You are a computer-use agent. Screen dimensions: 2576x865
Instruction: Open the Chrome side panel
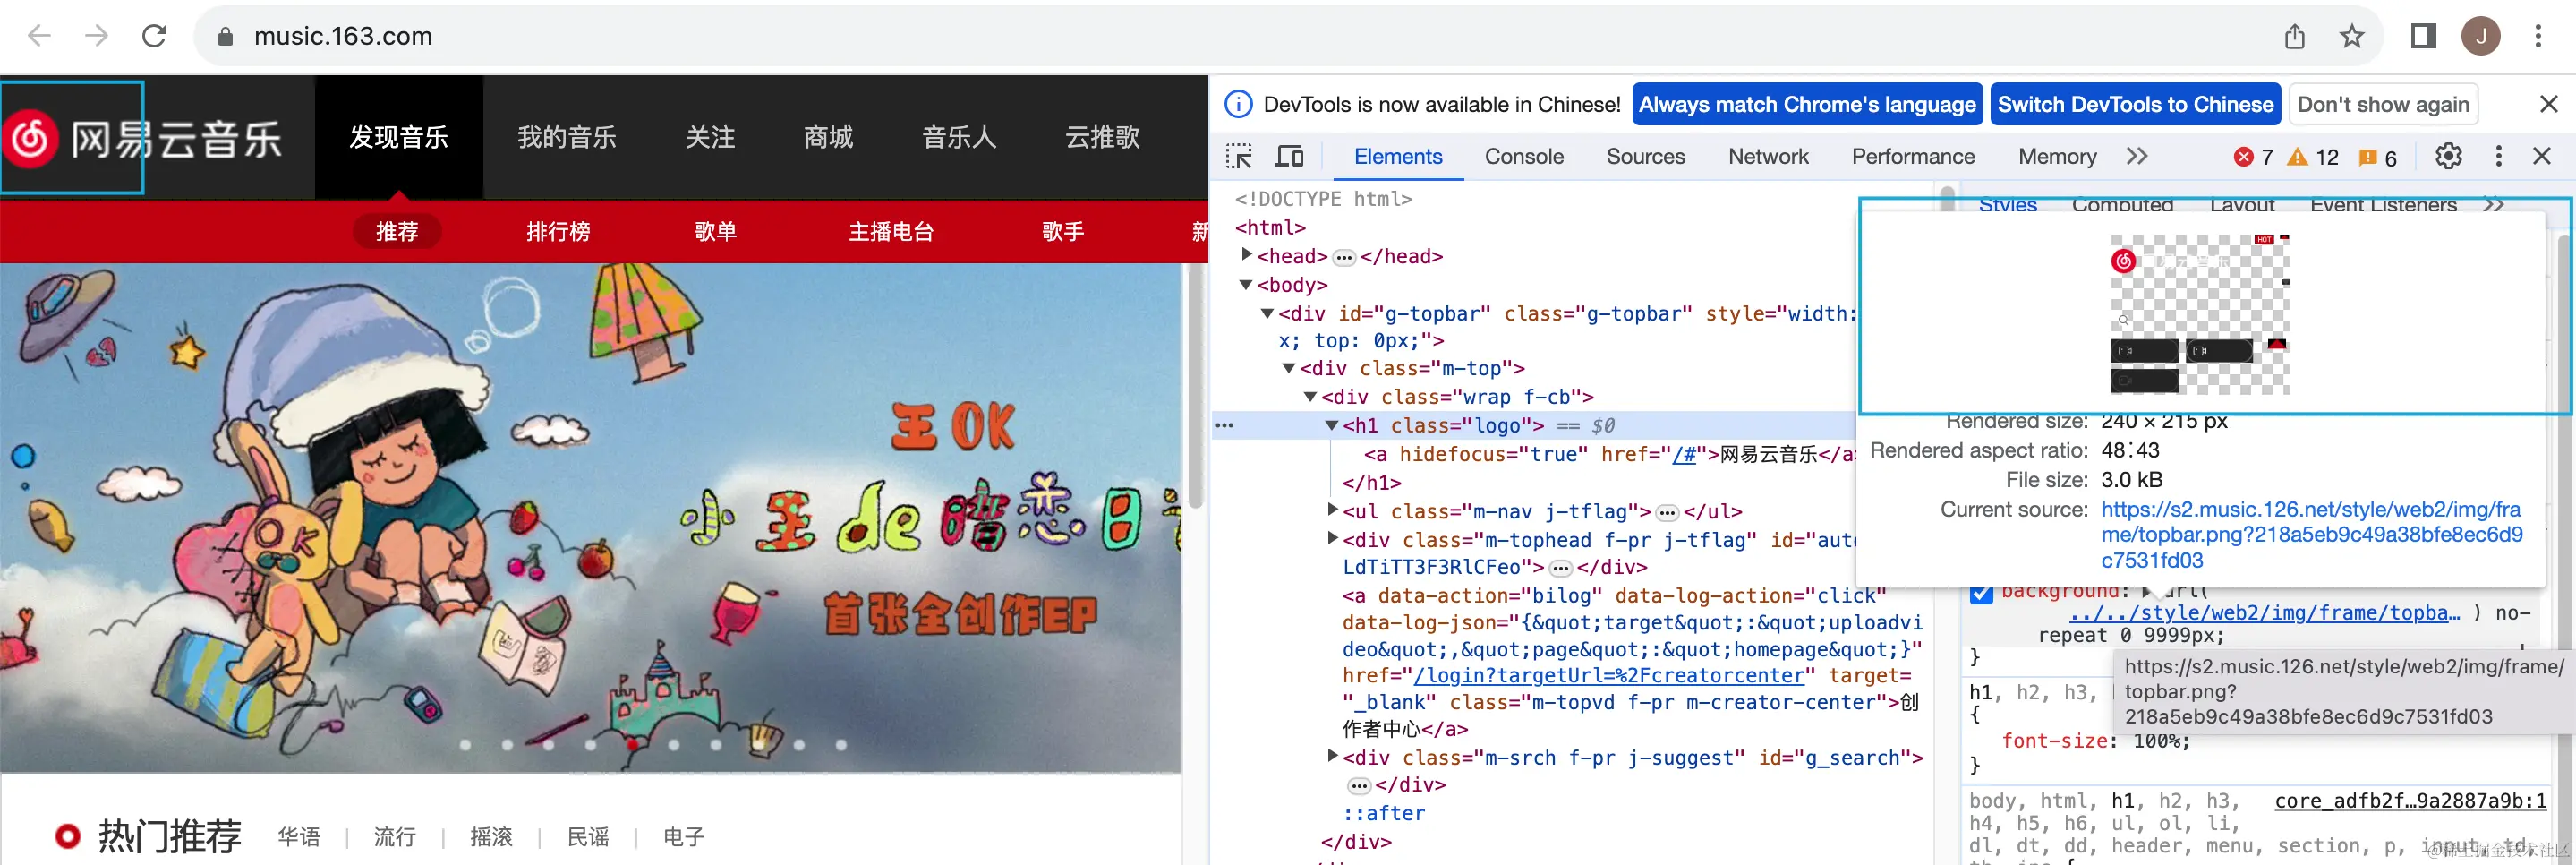(x=2423, y=37)
